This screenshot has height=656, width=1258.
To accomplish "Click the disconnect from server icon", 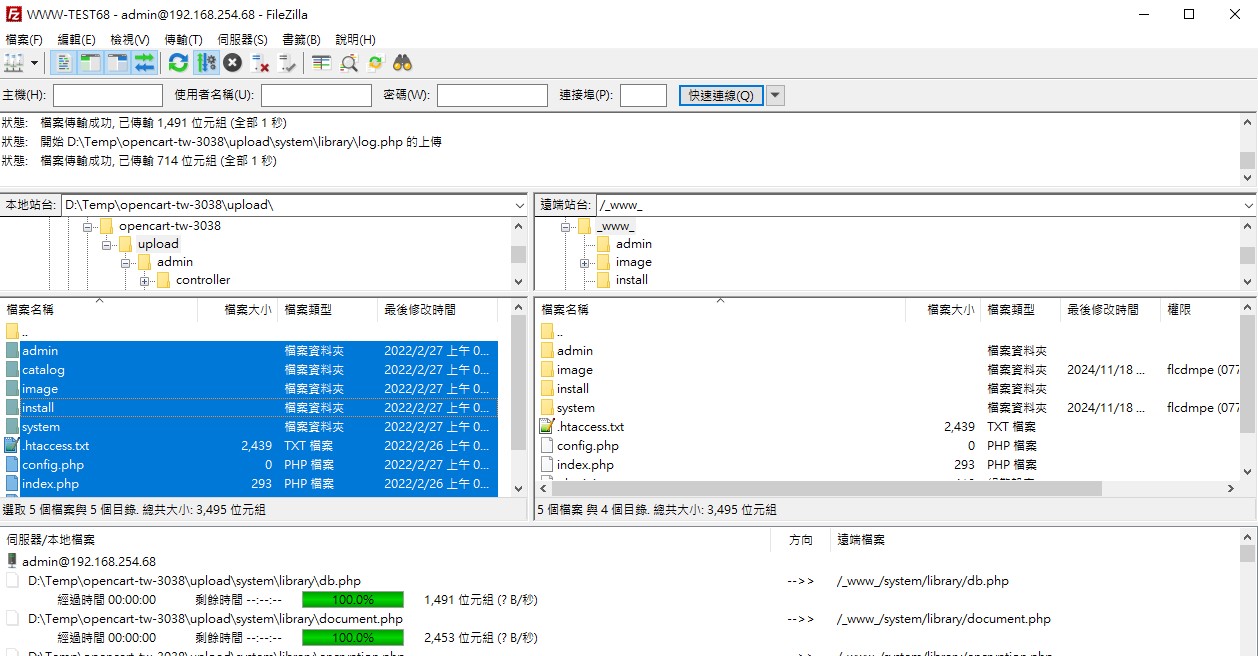I will click(260, 63).
